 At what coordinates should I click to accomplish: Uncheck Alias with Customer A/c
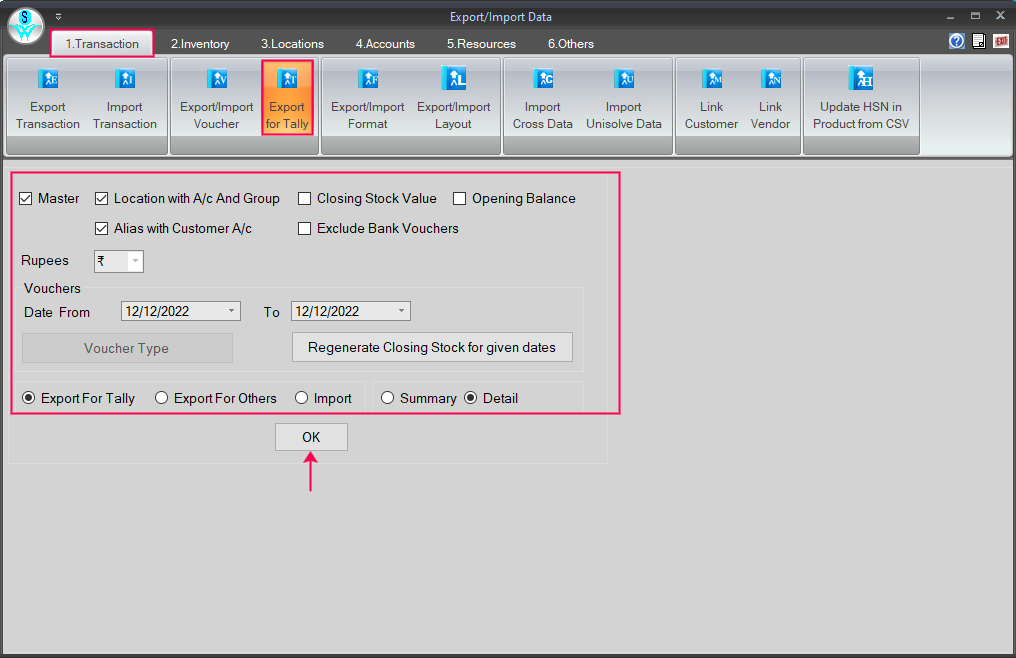[x=101, y=228]
